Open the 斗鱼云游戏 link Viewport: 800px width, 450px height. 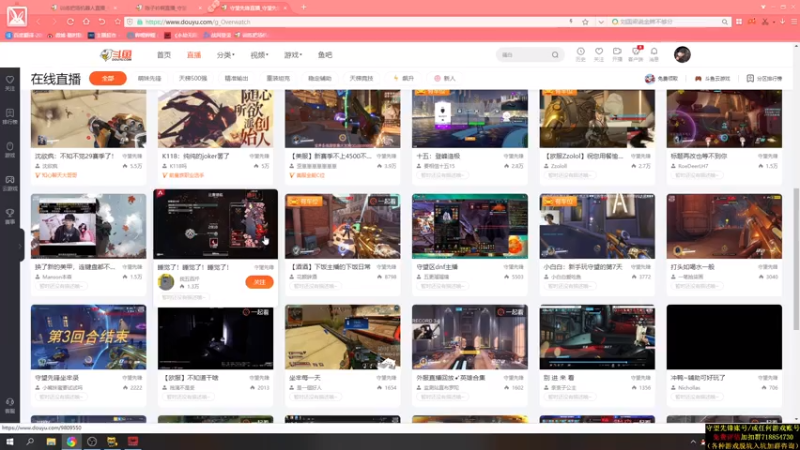(x=712, y=79)
